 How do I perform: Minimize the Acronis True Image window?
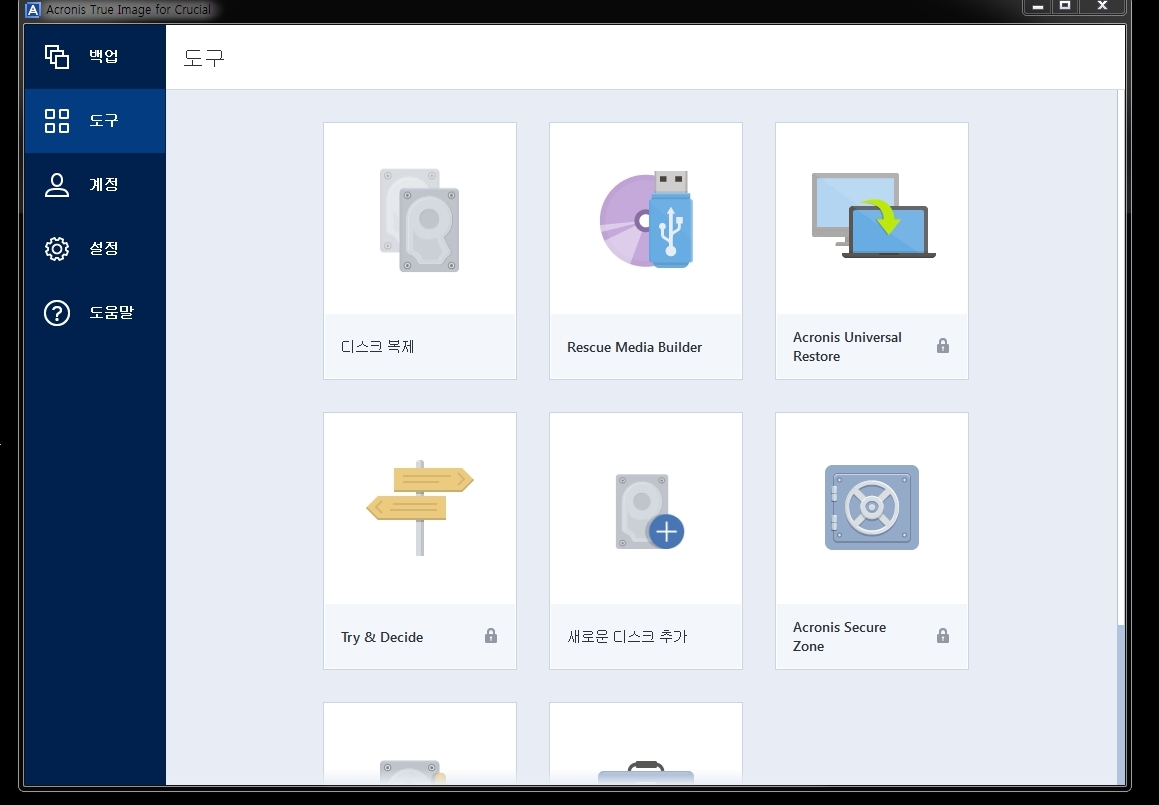tap(1038, 7)
